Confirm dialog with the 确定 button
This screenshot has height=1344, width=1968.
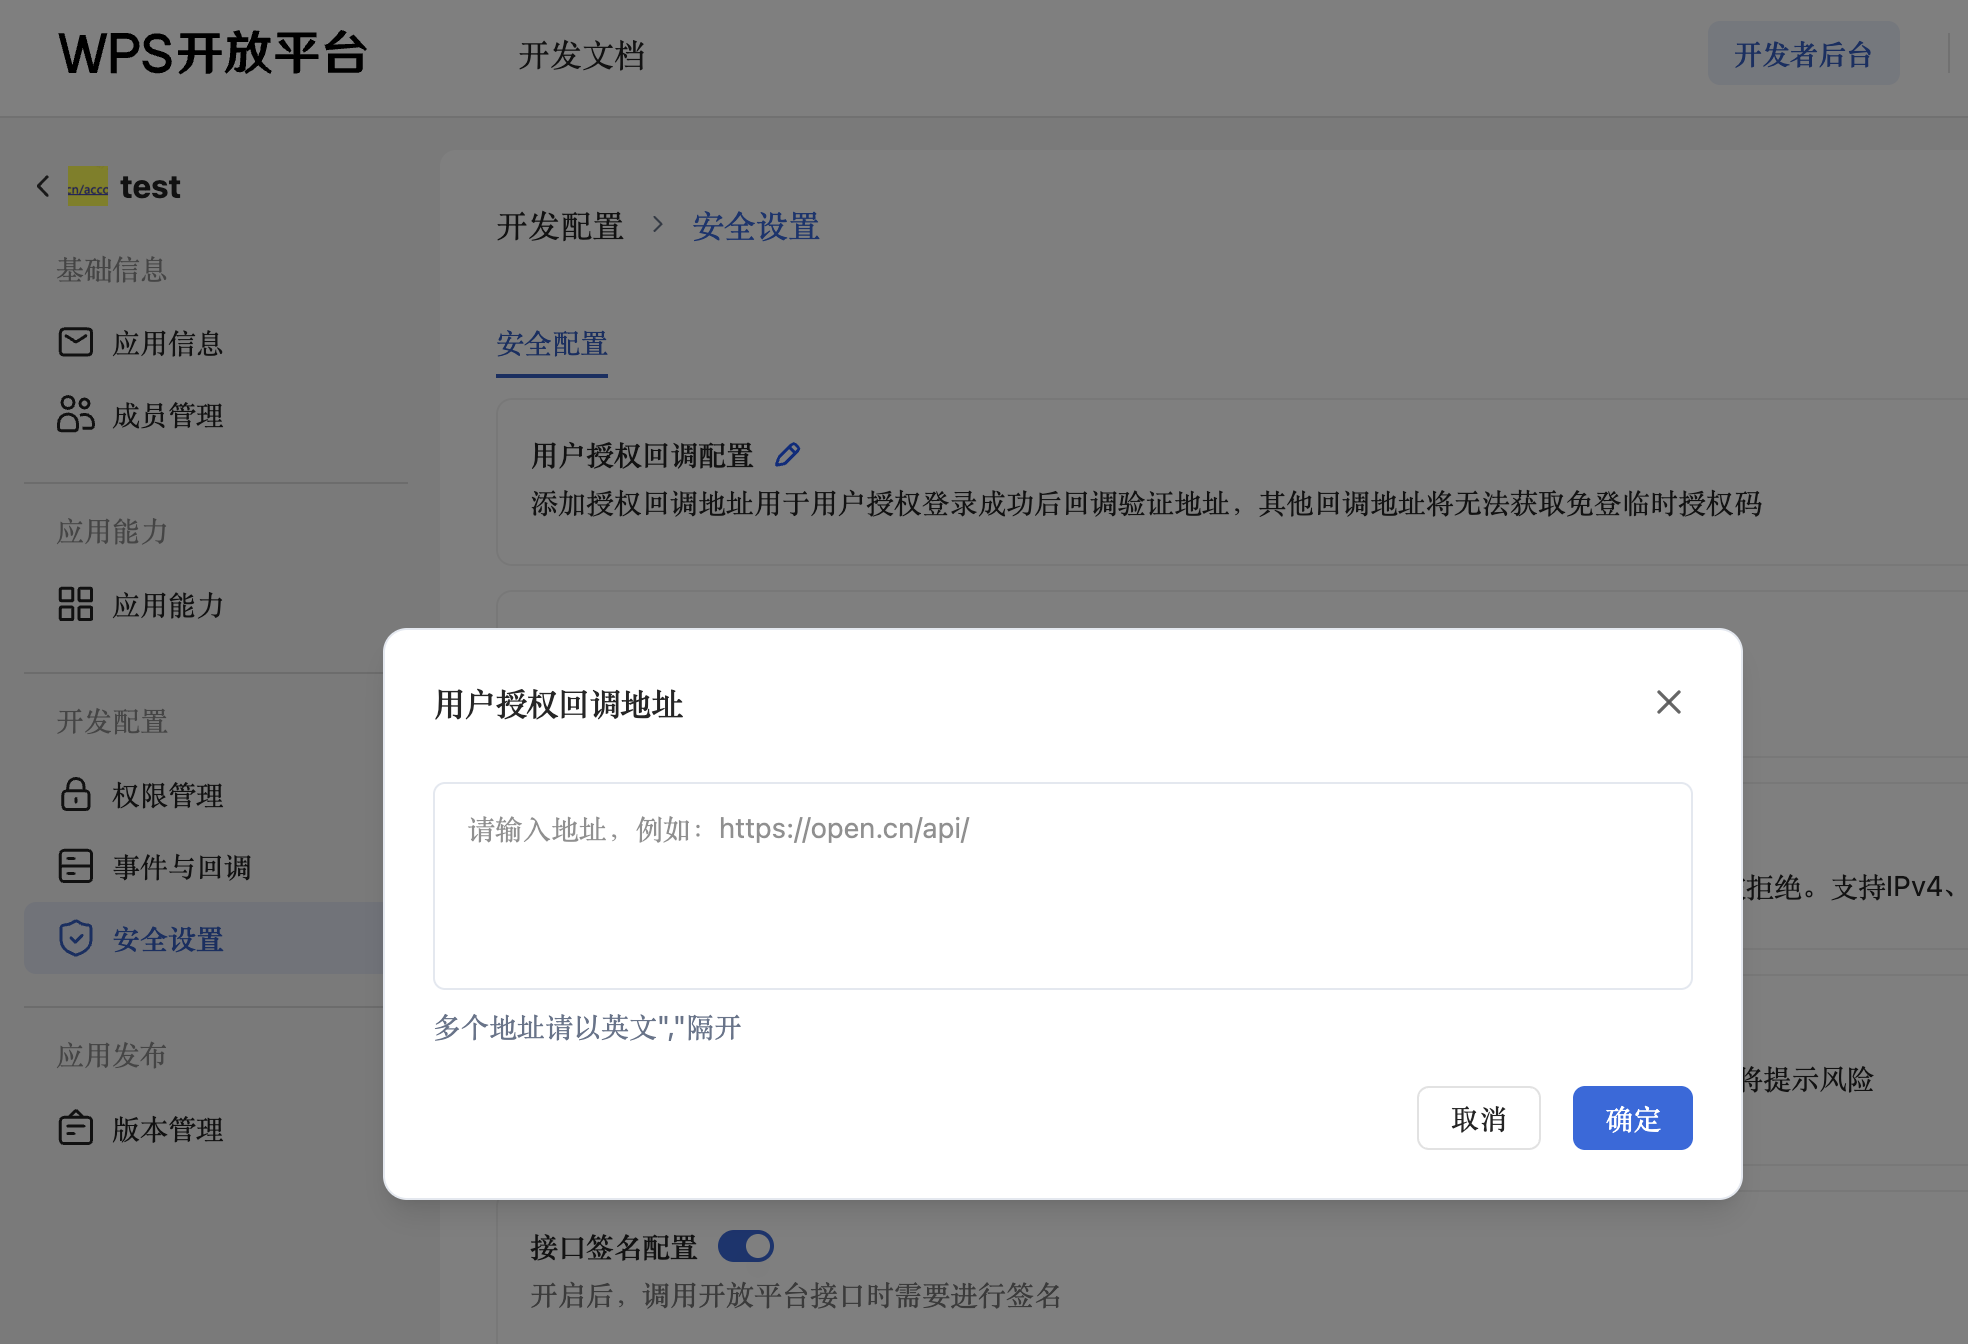pyautogui.click(x=1631, y=1118)
